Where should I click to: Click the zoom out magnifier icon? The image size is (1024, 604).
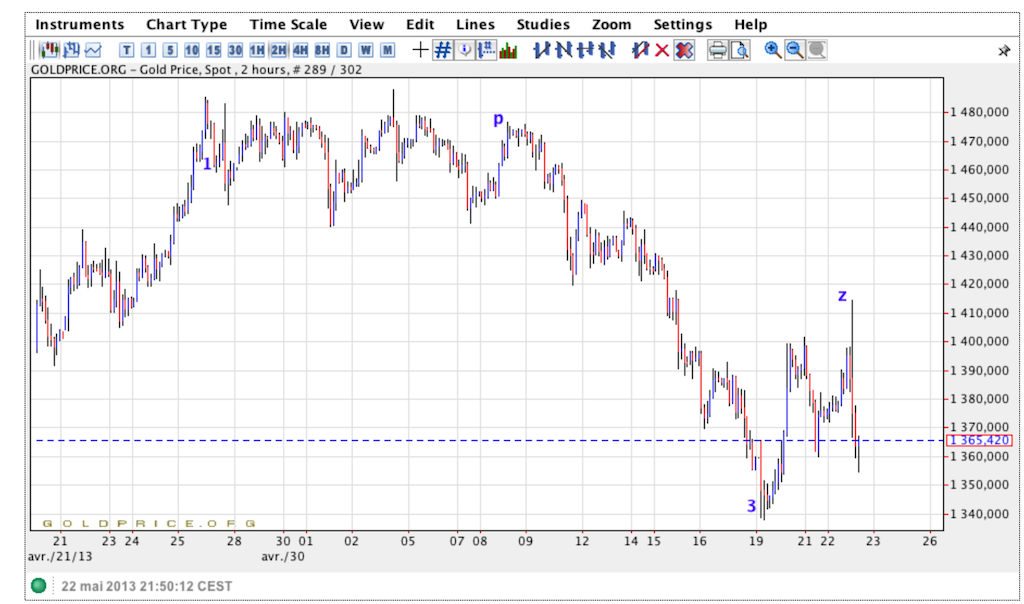coord(794,50)
